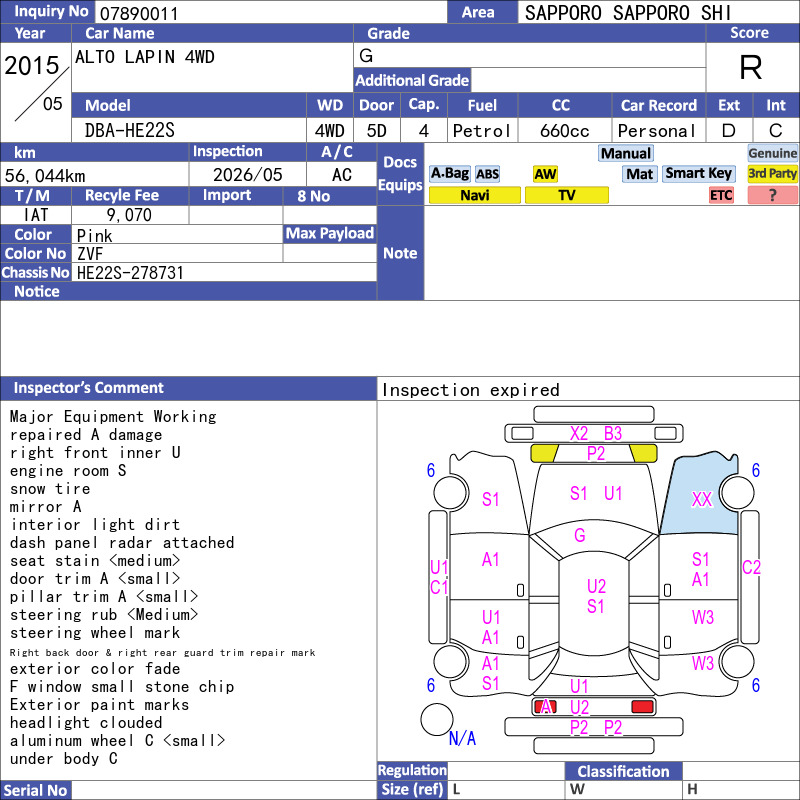Click the A-Bag airbag badge

click(449, 173)
